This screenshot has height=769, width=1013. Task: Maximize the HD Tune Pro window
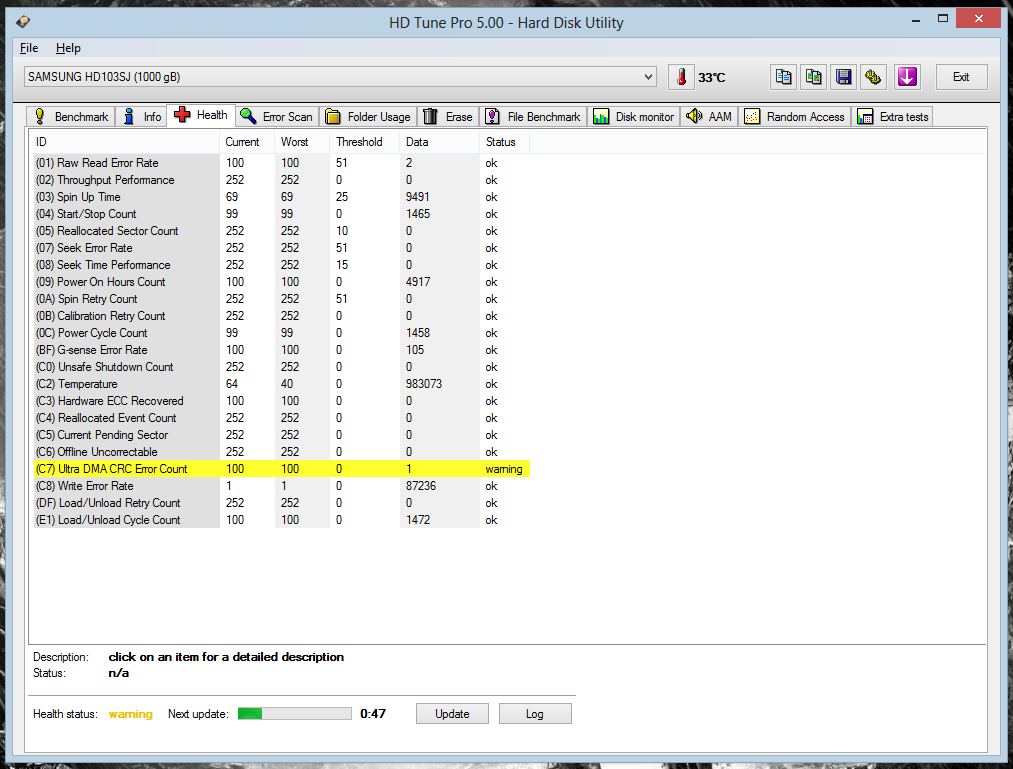(943, 19)
